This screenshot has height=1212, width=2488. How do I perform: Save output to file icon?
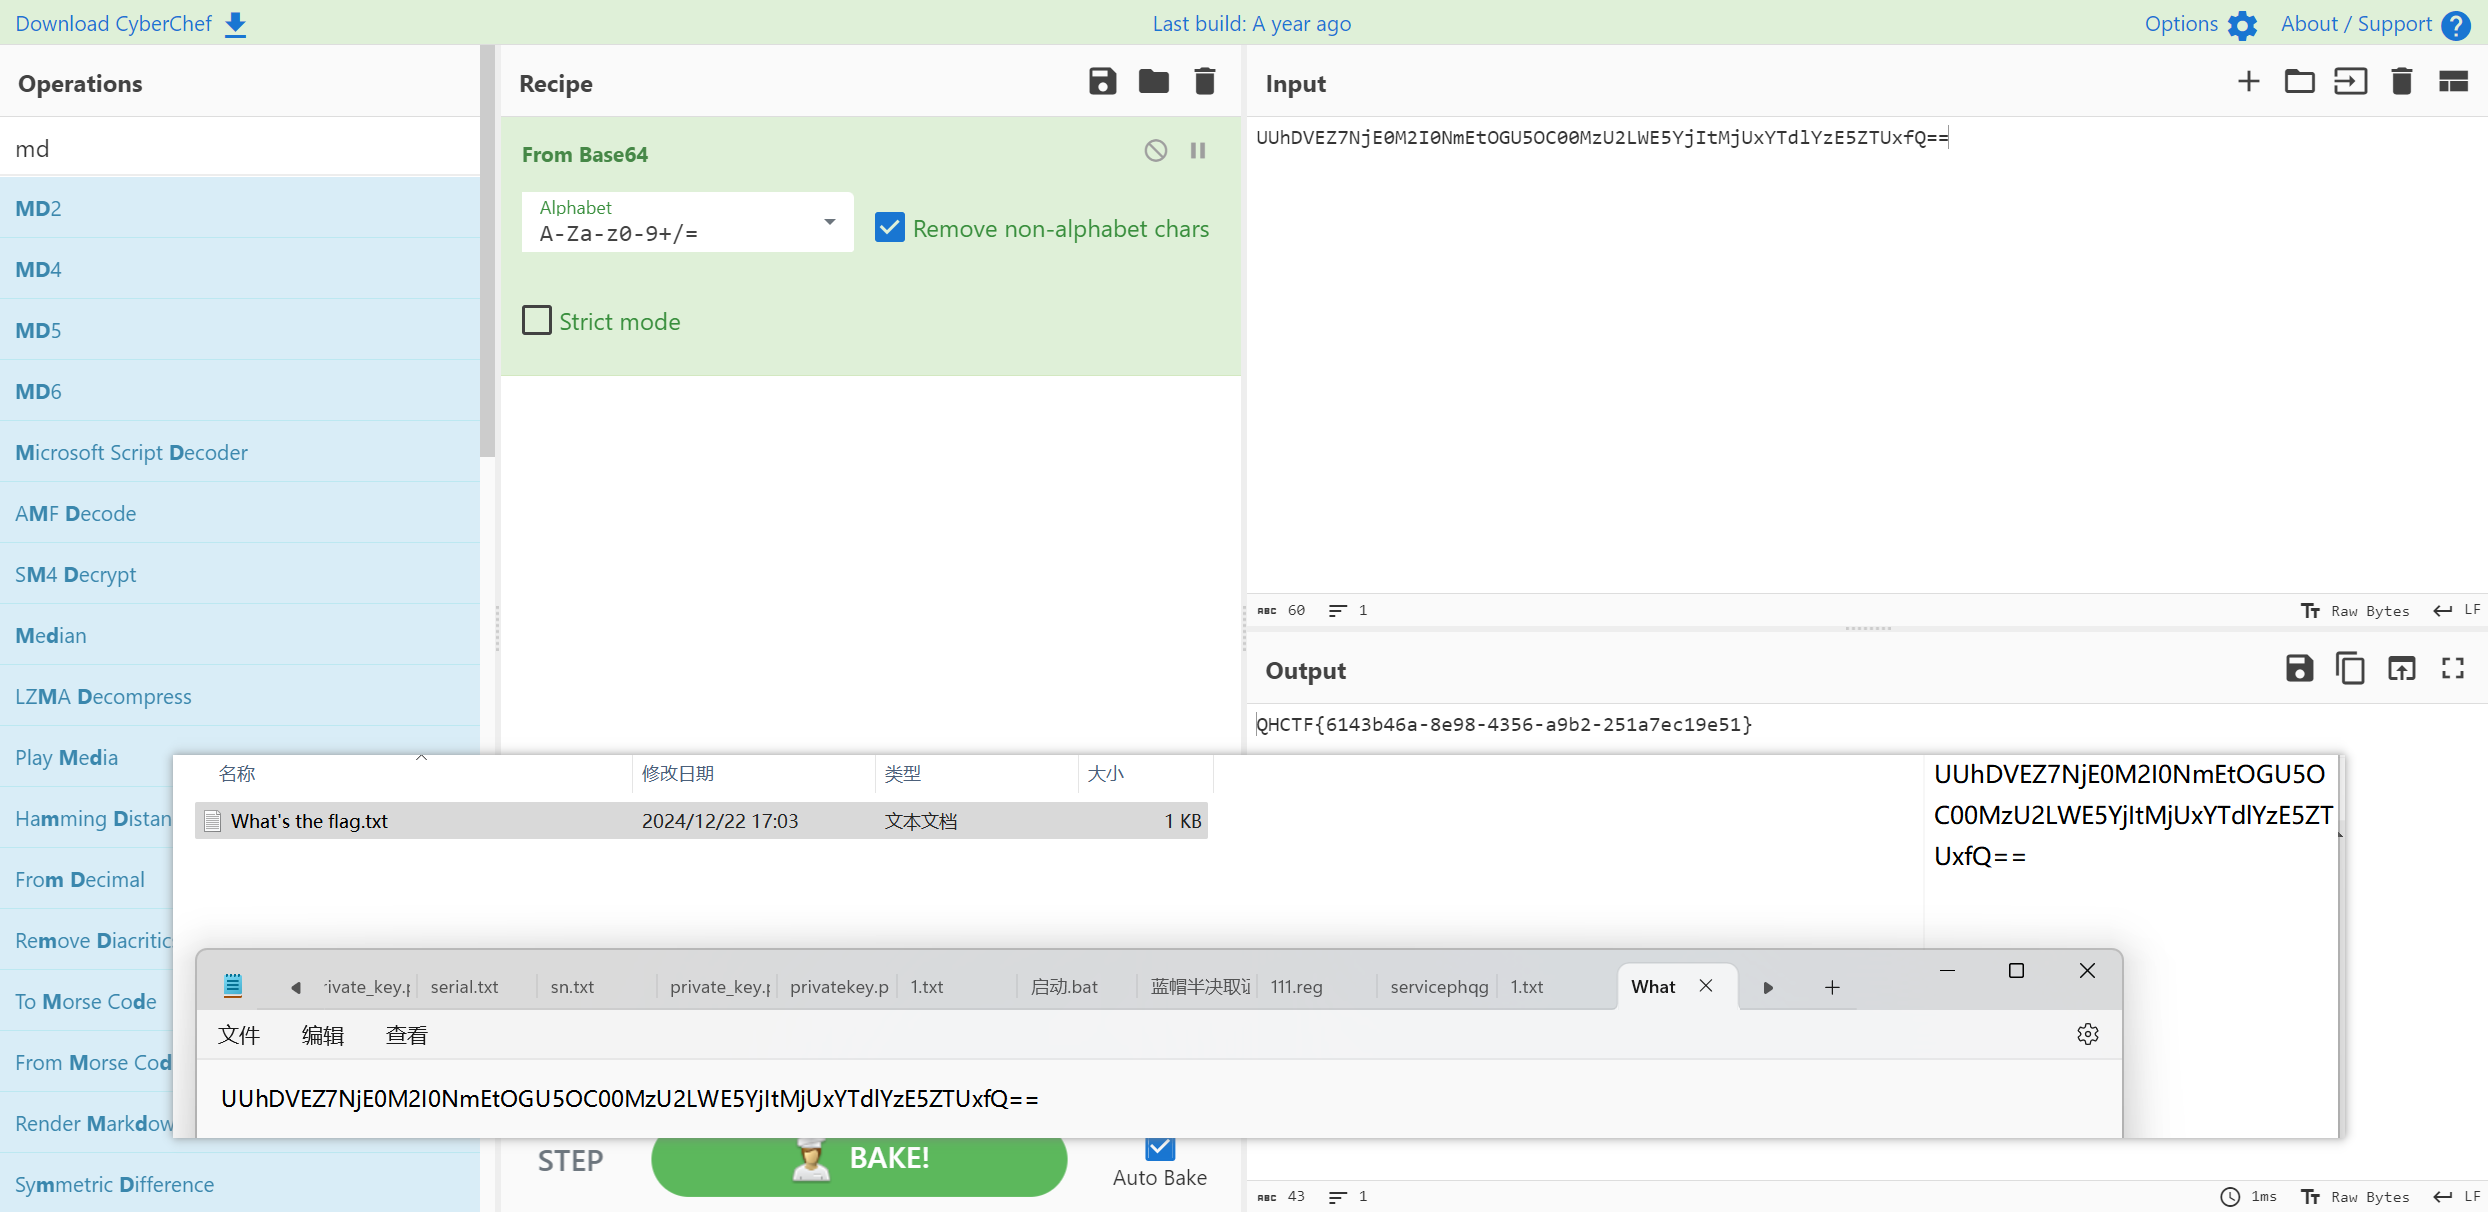pyautogui.click(x=2299, y=669)
